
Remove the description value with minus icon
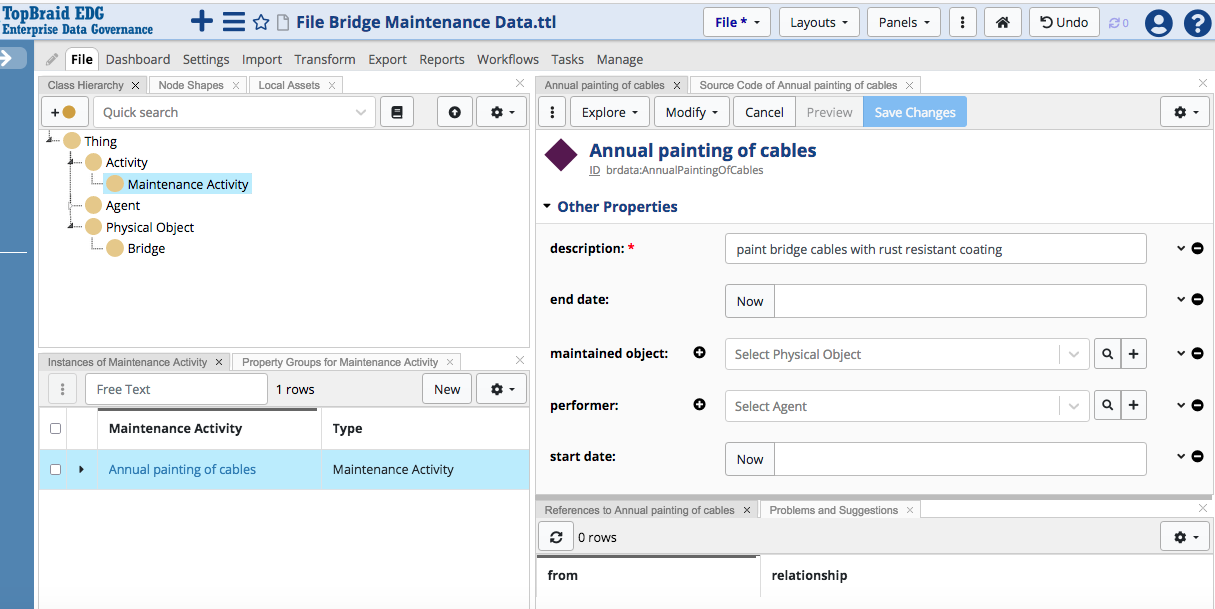[1197, 248]
